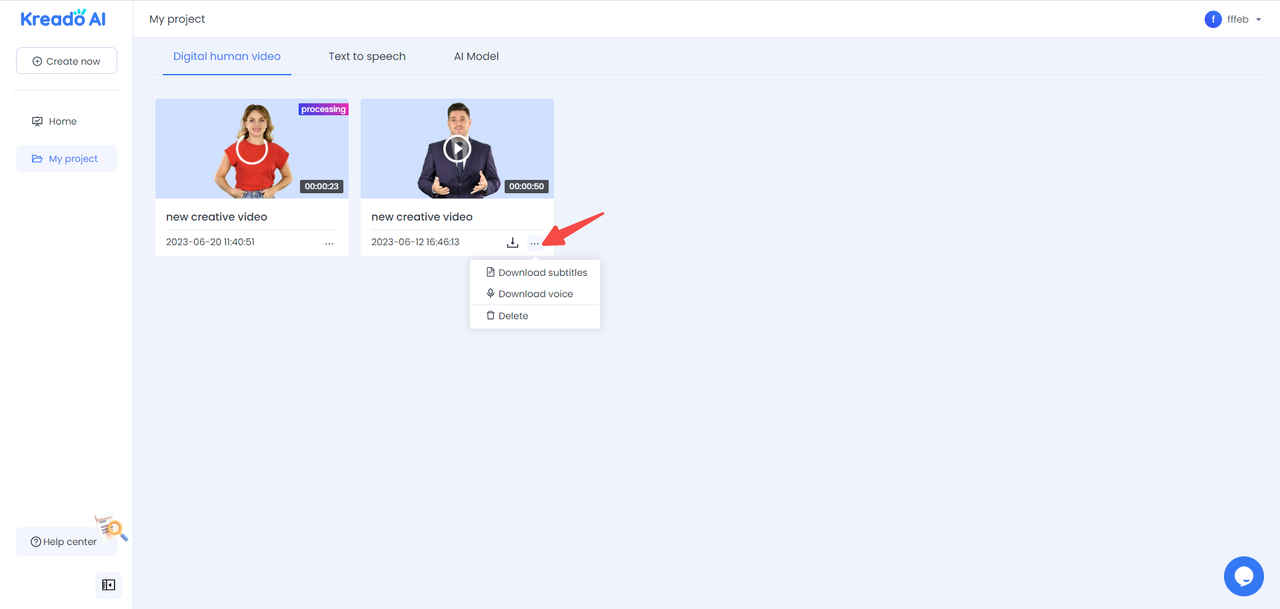
Task: Open the processing video thumbnail of woman
Action: 252,148
